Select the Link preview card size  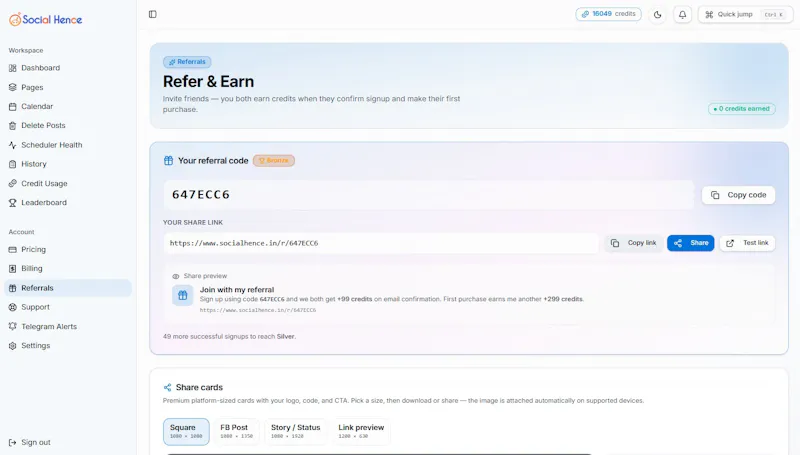click(x=361, y=432)
